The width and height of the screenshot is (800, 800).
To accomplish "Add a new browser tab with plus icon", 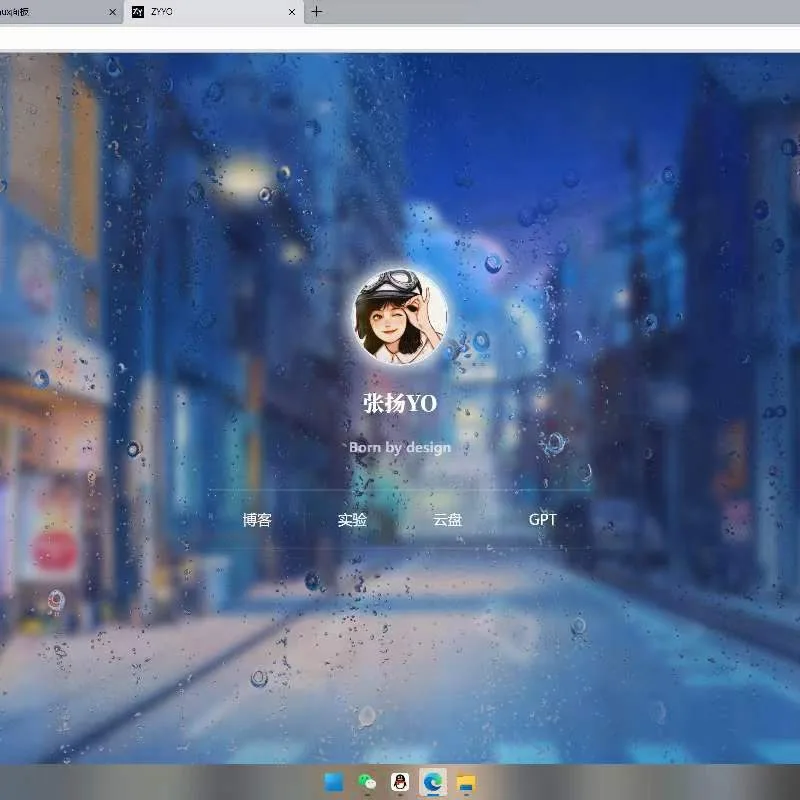I will (317, 11).
